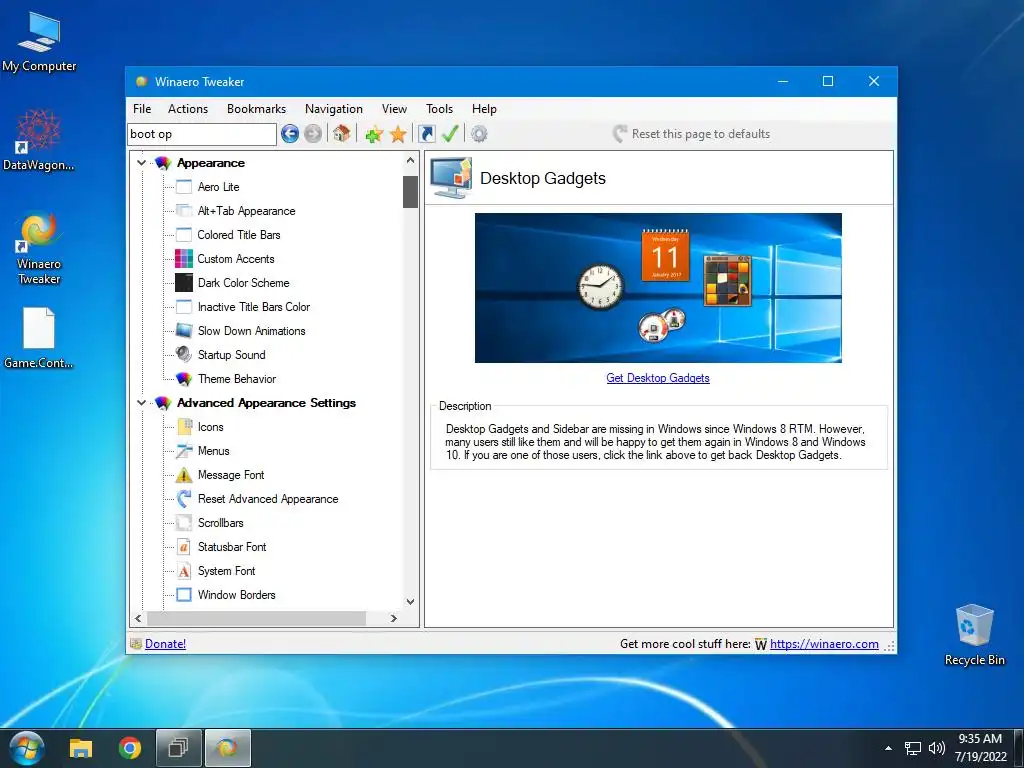Select the Game.Cont... file on desktop

39,338
